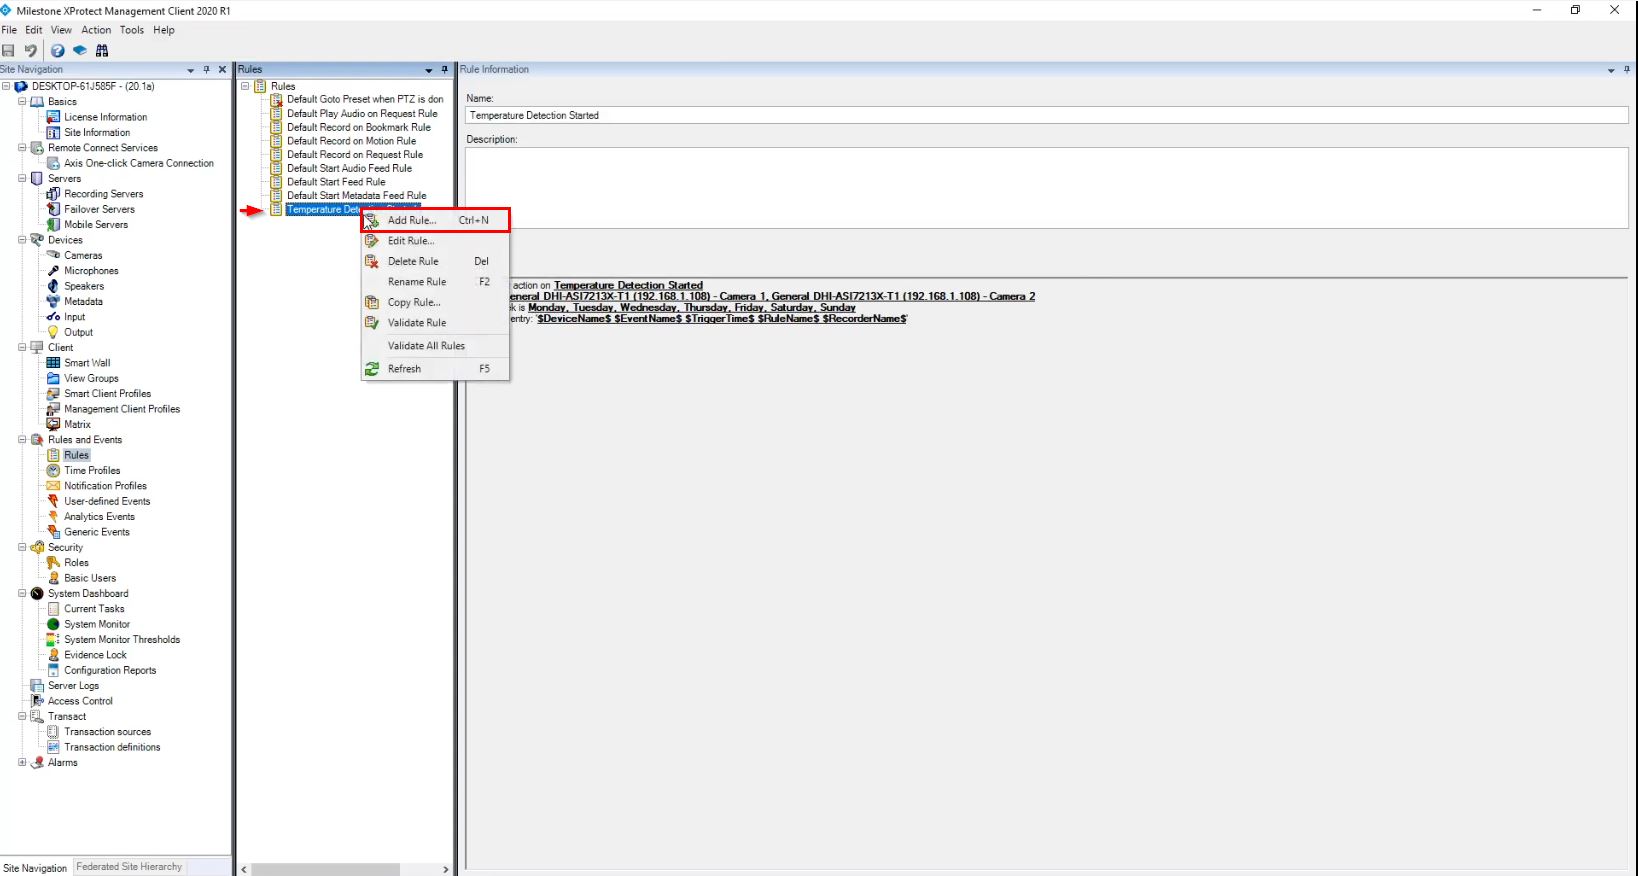Click the System Monitor globe icon

pyautogui.click(x=54, y=624)
